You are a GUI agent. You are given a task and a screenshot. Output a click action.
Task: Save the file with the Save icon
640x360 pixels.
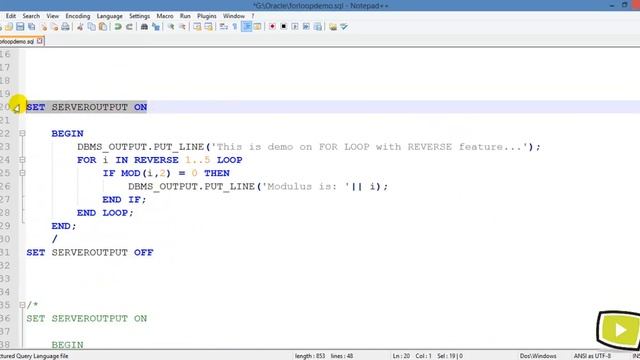point(20,27)
